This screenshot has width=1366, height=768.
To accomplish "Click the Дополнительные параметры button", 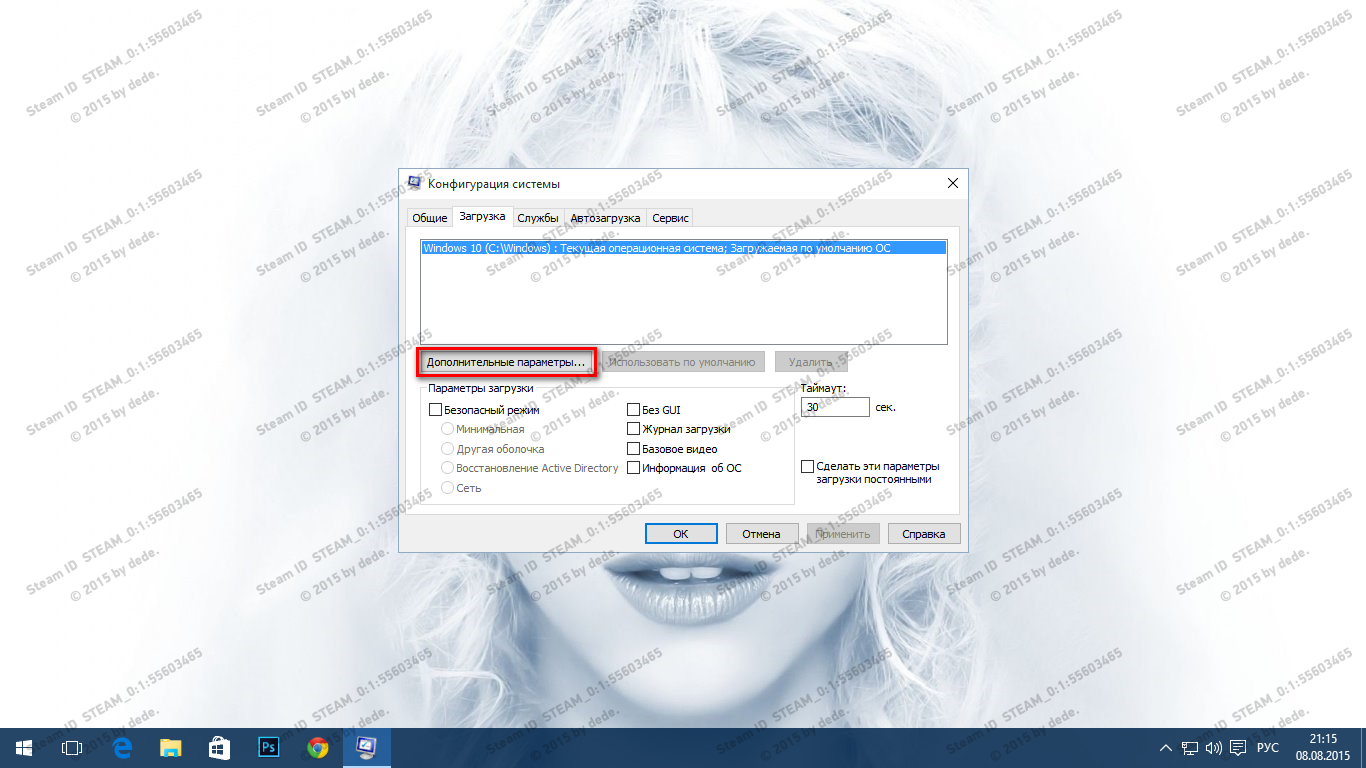I will tap(506, 362).
